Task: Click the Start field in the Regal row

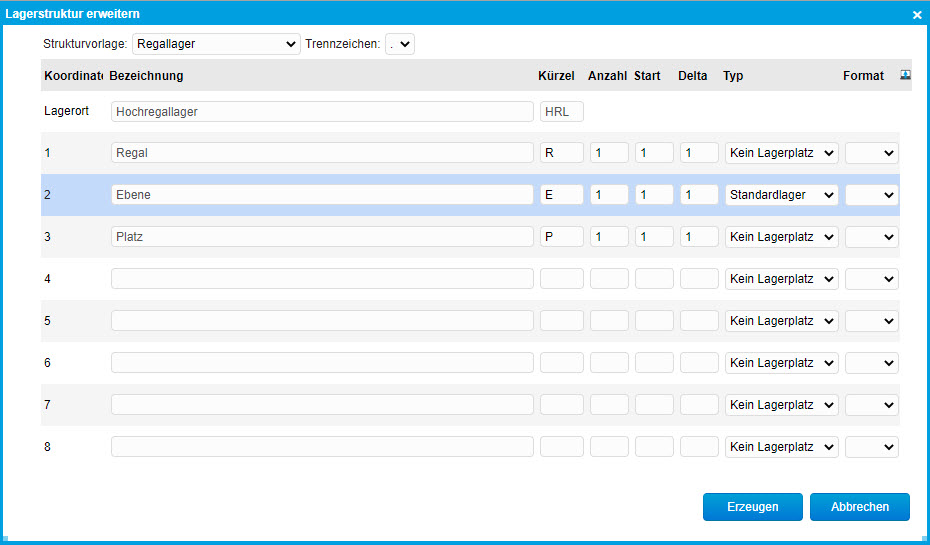Action: coord(654,153)
